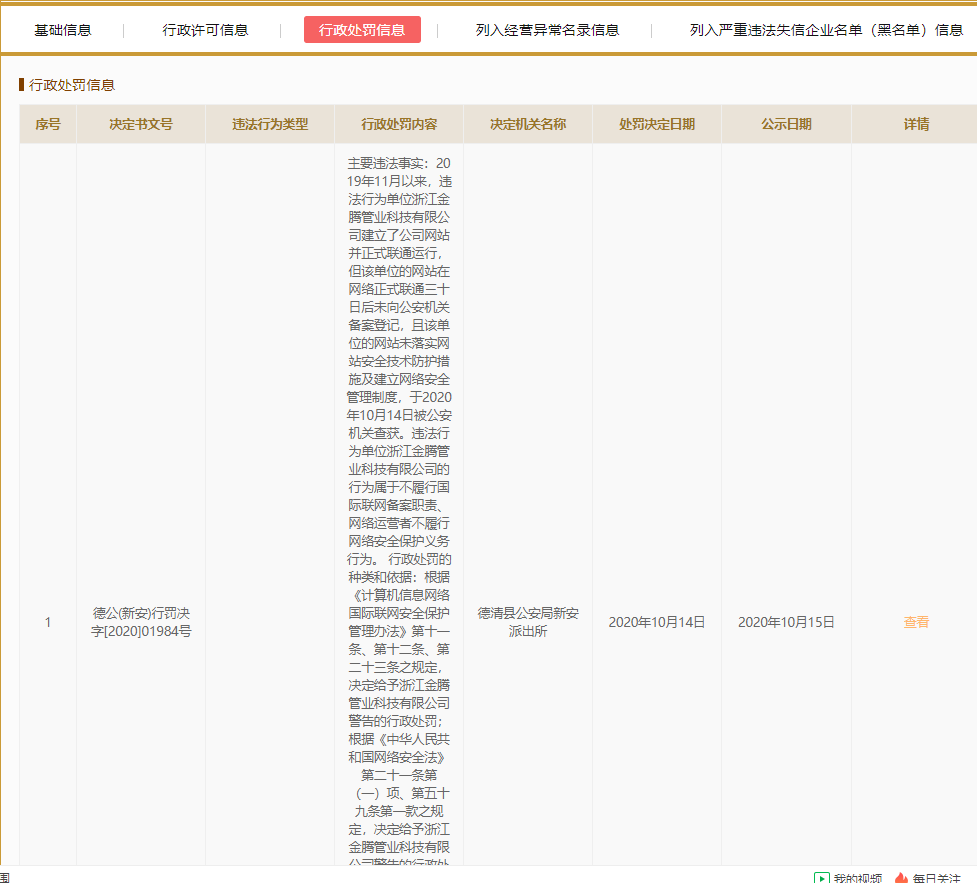
Task: Select the 详情 column header
Action: 917,124
